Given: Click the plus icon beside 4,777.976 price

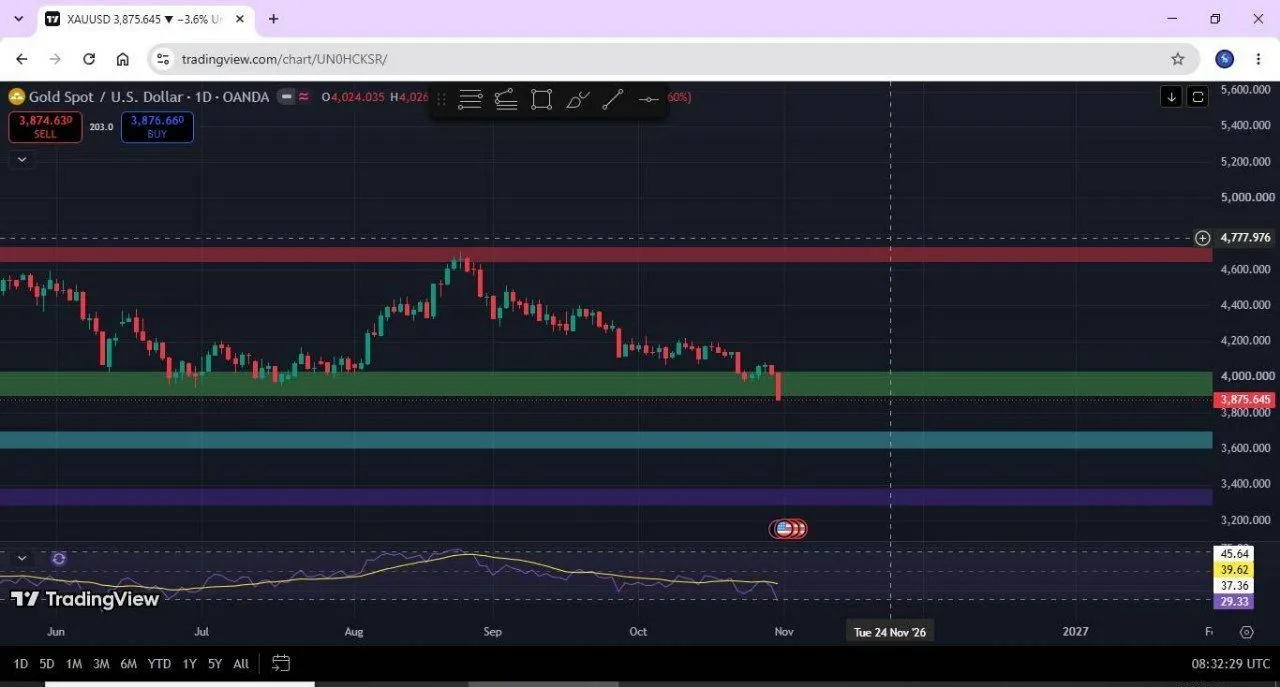Looking at the screenshot, I should pyautogui.click(x=1202, y=238).
